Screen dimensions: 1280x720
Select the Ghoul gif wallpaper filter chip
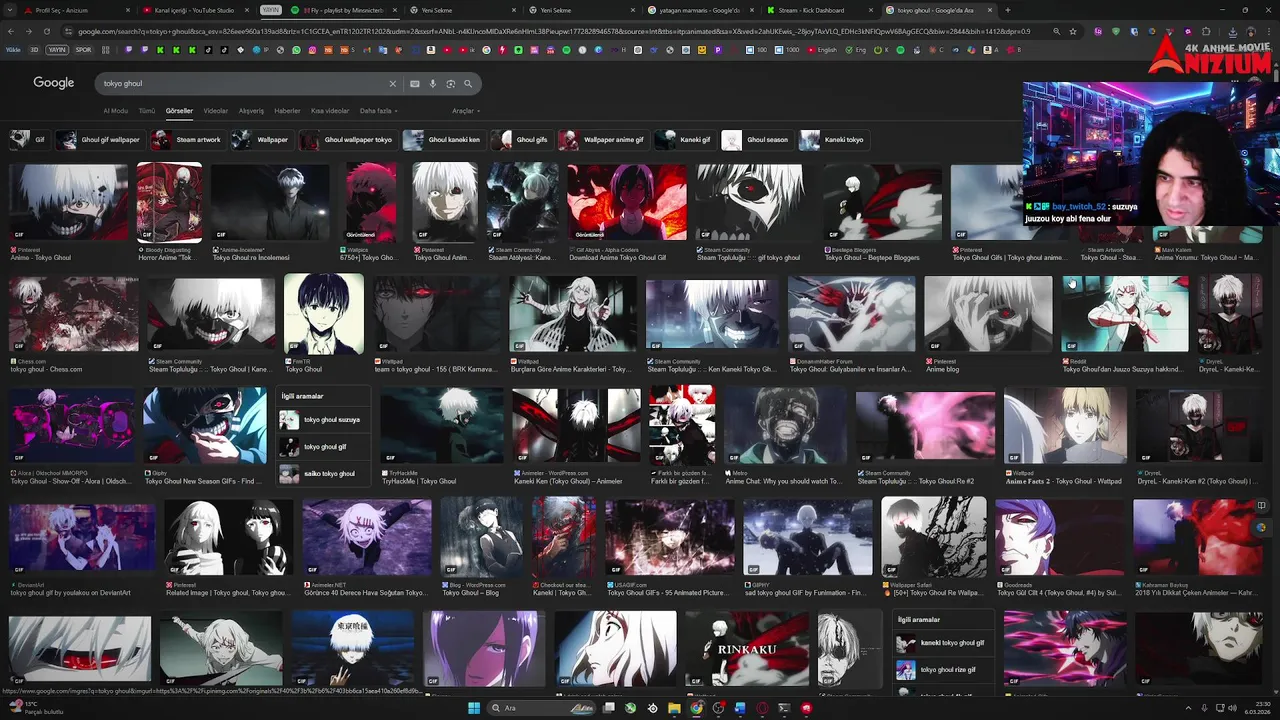coord(100,140)
